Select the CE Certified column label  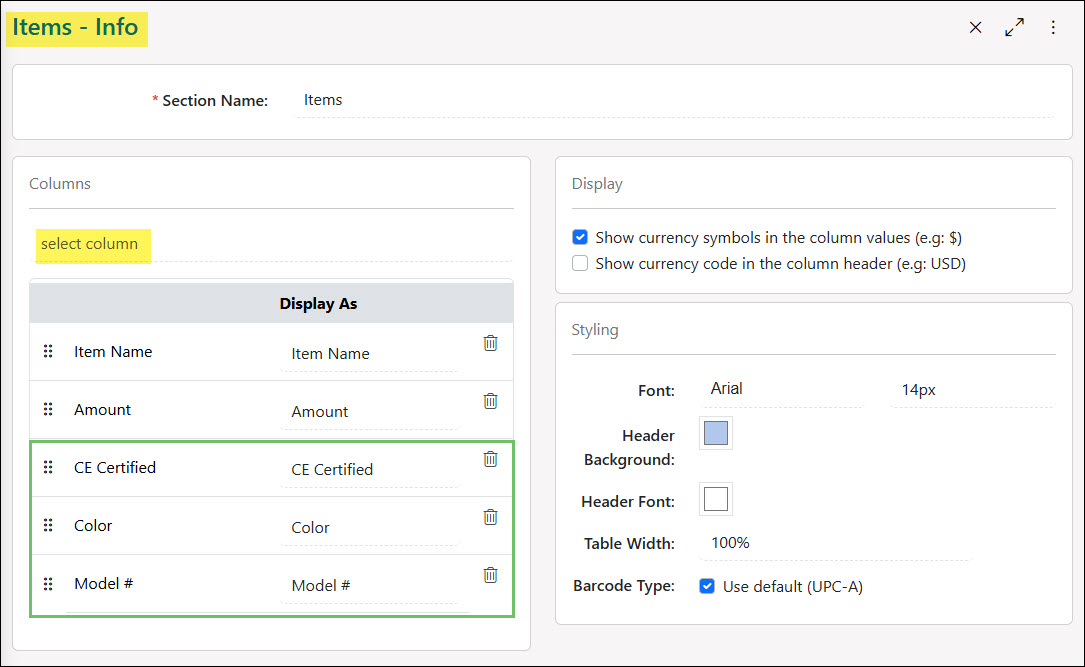pyautogui.click(x=115, y=468)
